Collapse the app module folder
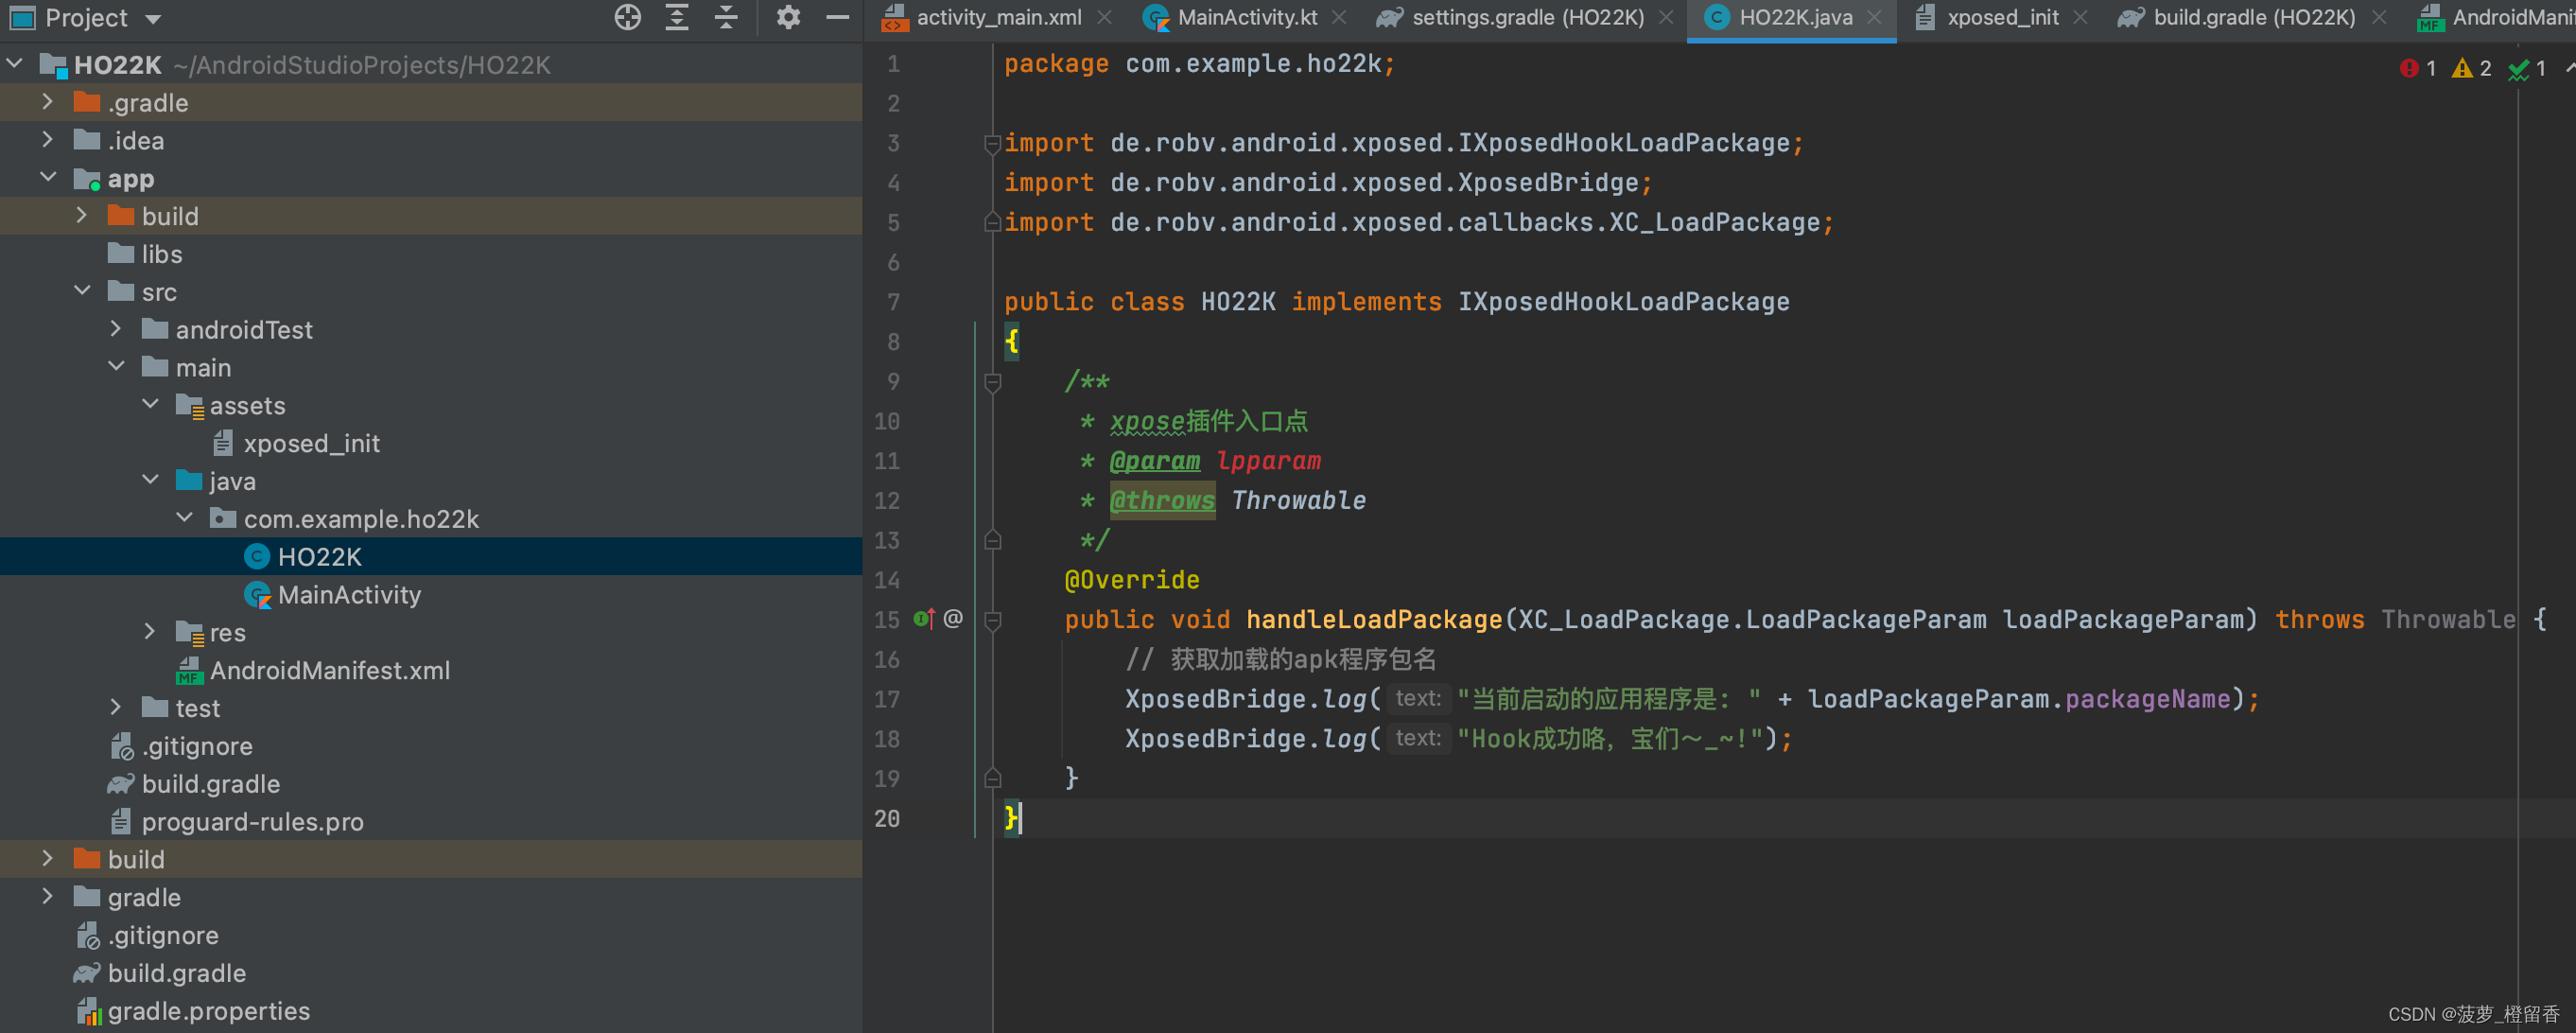 click(47, 178)
